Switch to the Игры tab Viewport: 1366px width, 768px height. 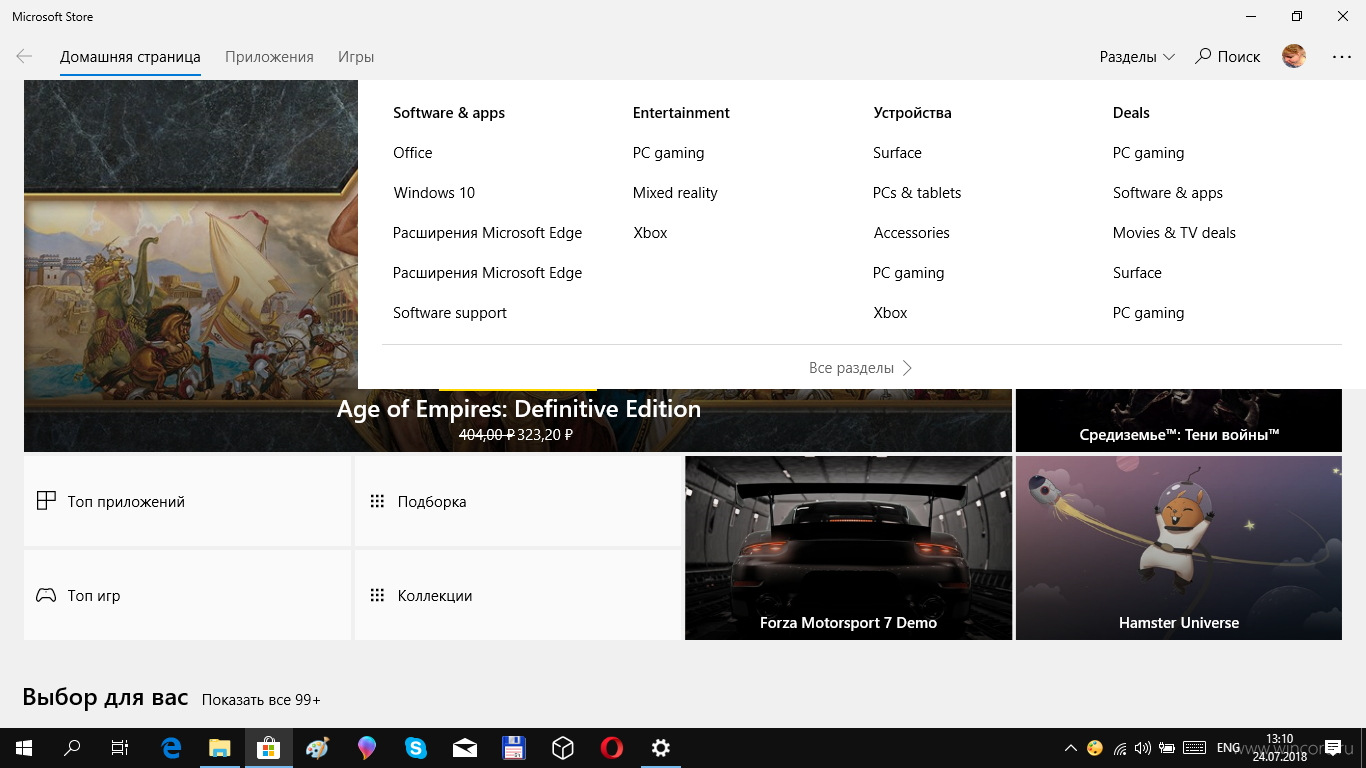[x=356, y=57]
